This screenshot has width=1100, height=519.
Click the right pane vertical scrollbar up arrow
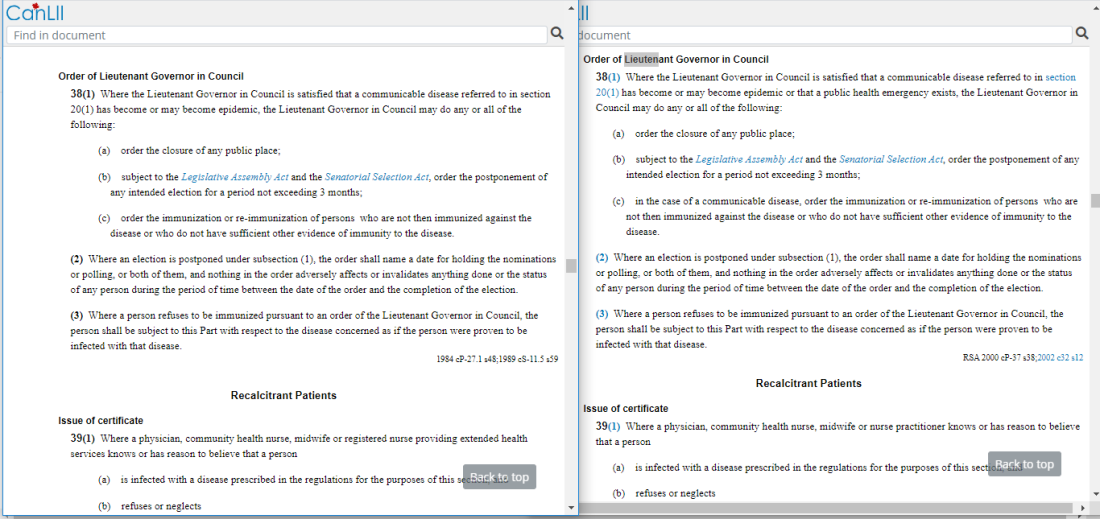pos(1095,7)
